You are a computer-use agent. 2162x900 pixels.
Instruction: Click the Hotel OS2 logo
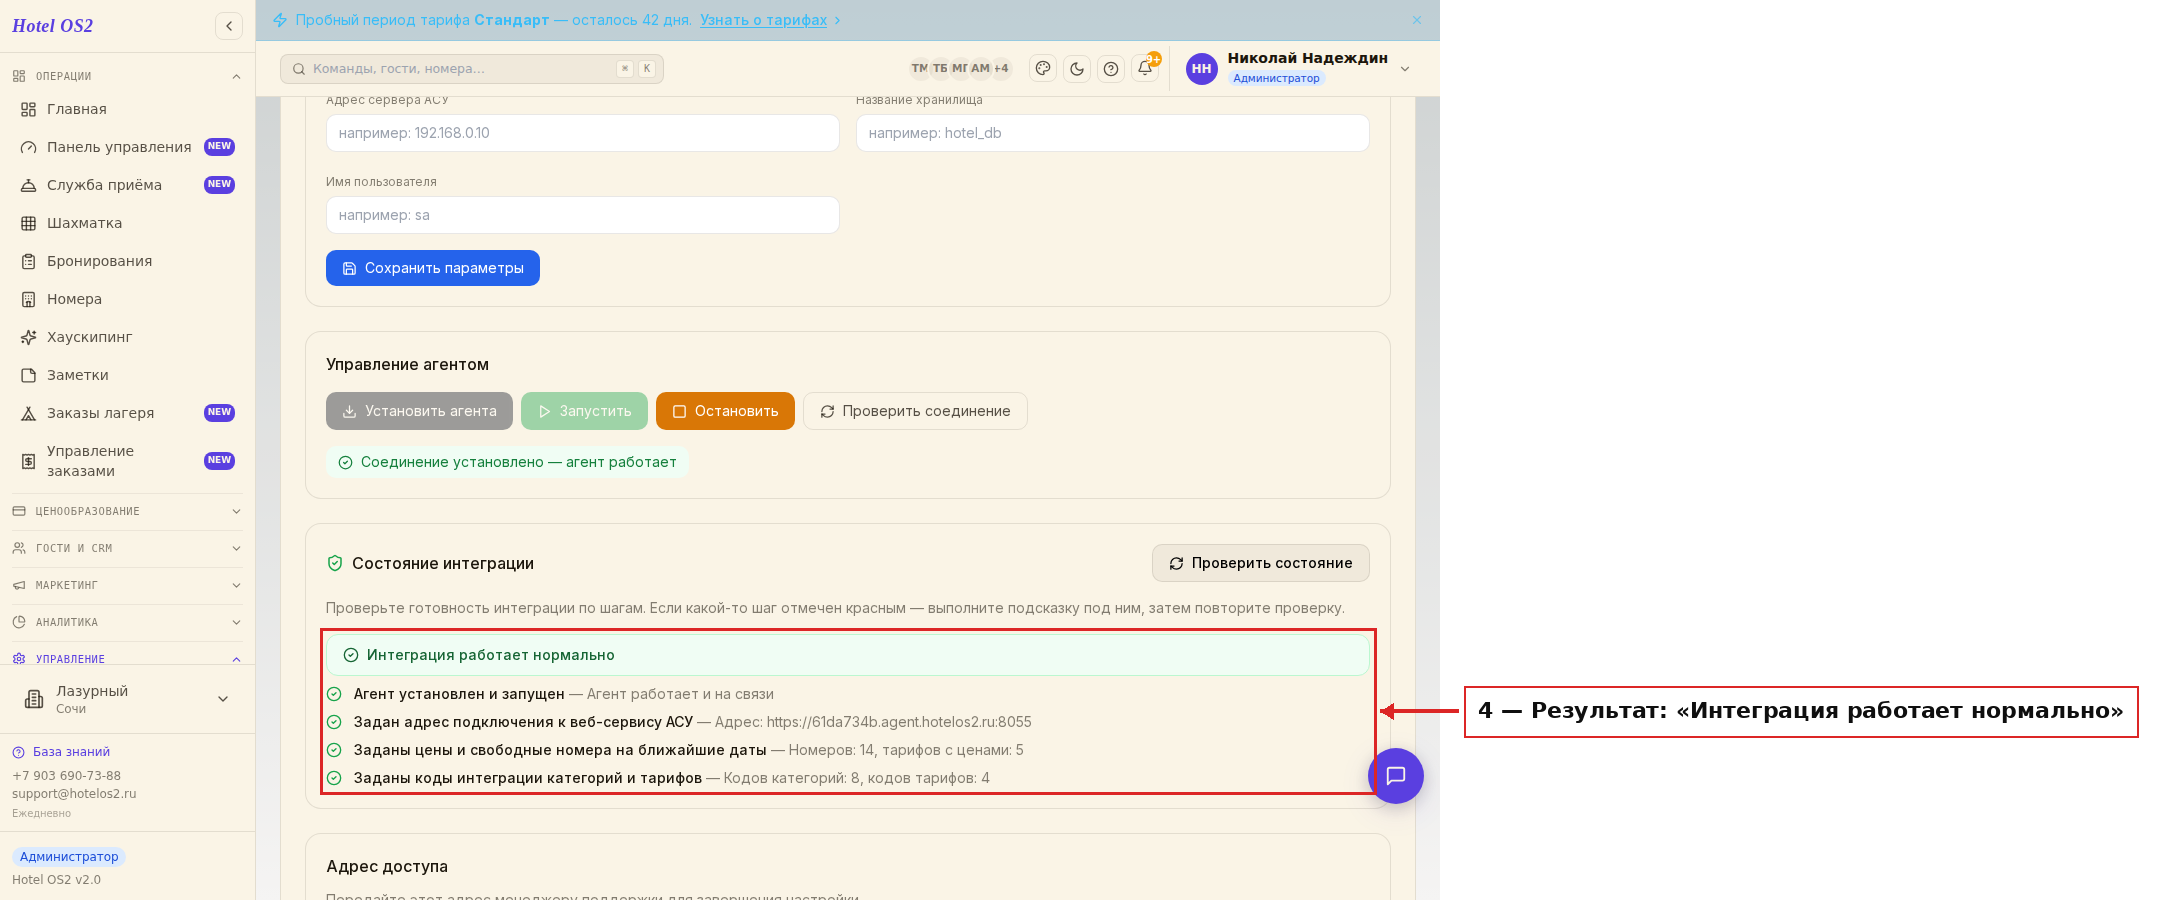coord(52,26)
